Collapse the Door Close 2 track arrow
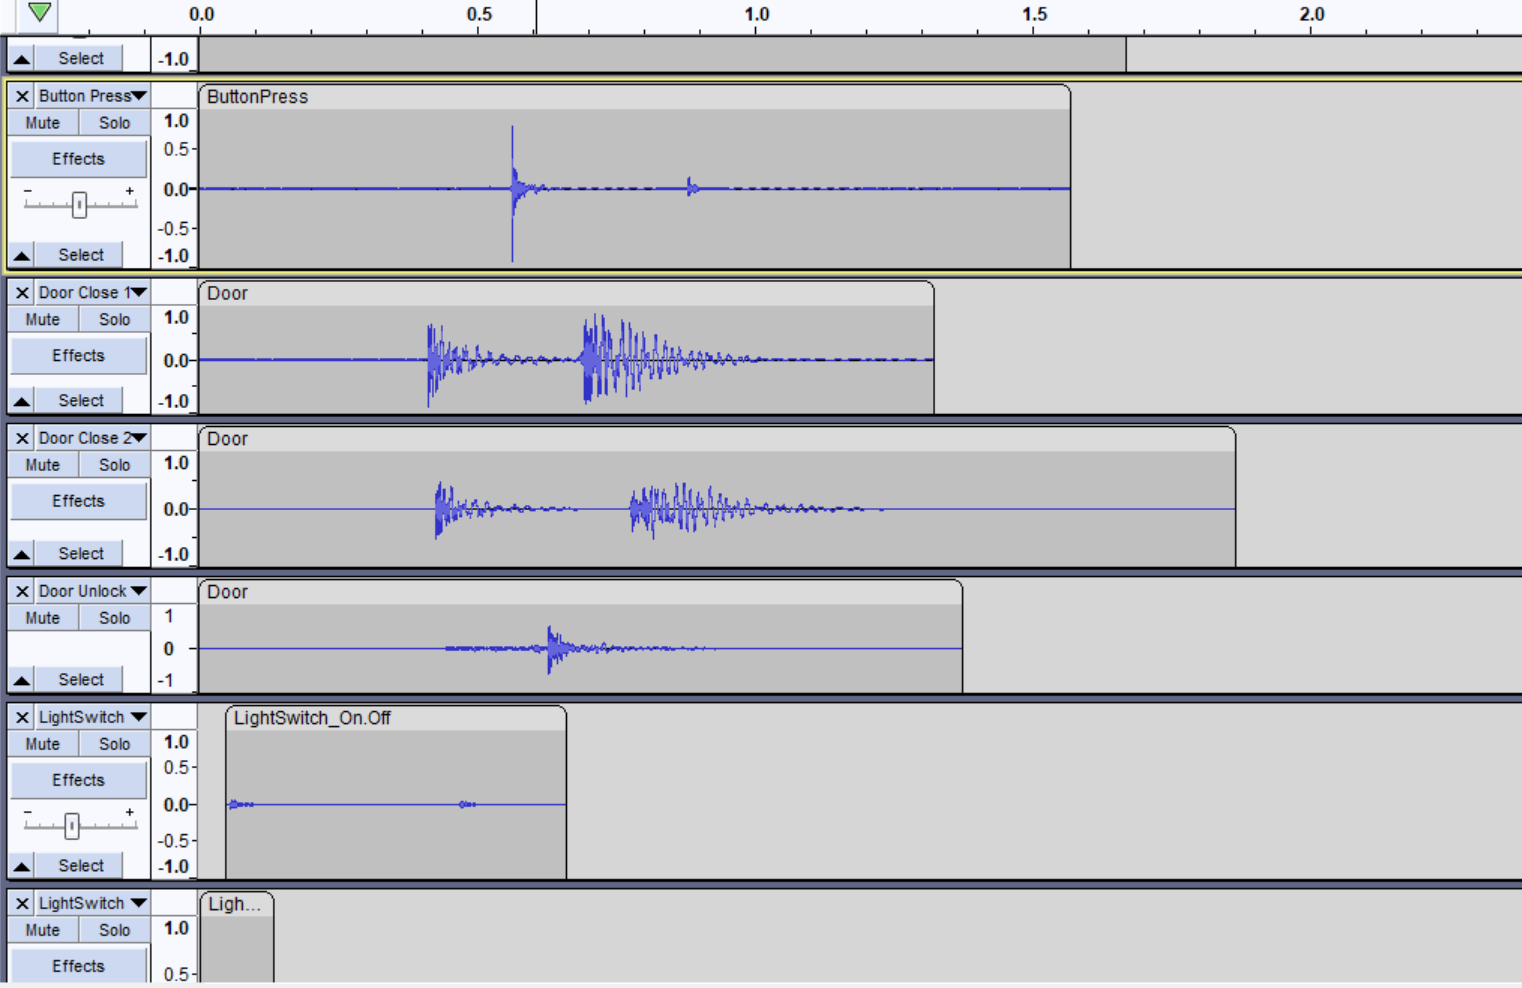1522x988 pixels. coord(21,553)
